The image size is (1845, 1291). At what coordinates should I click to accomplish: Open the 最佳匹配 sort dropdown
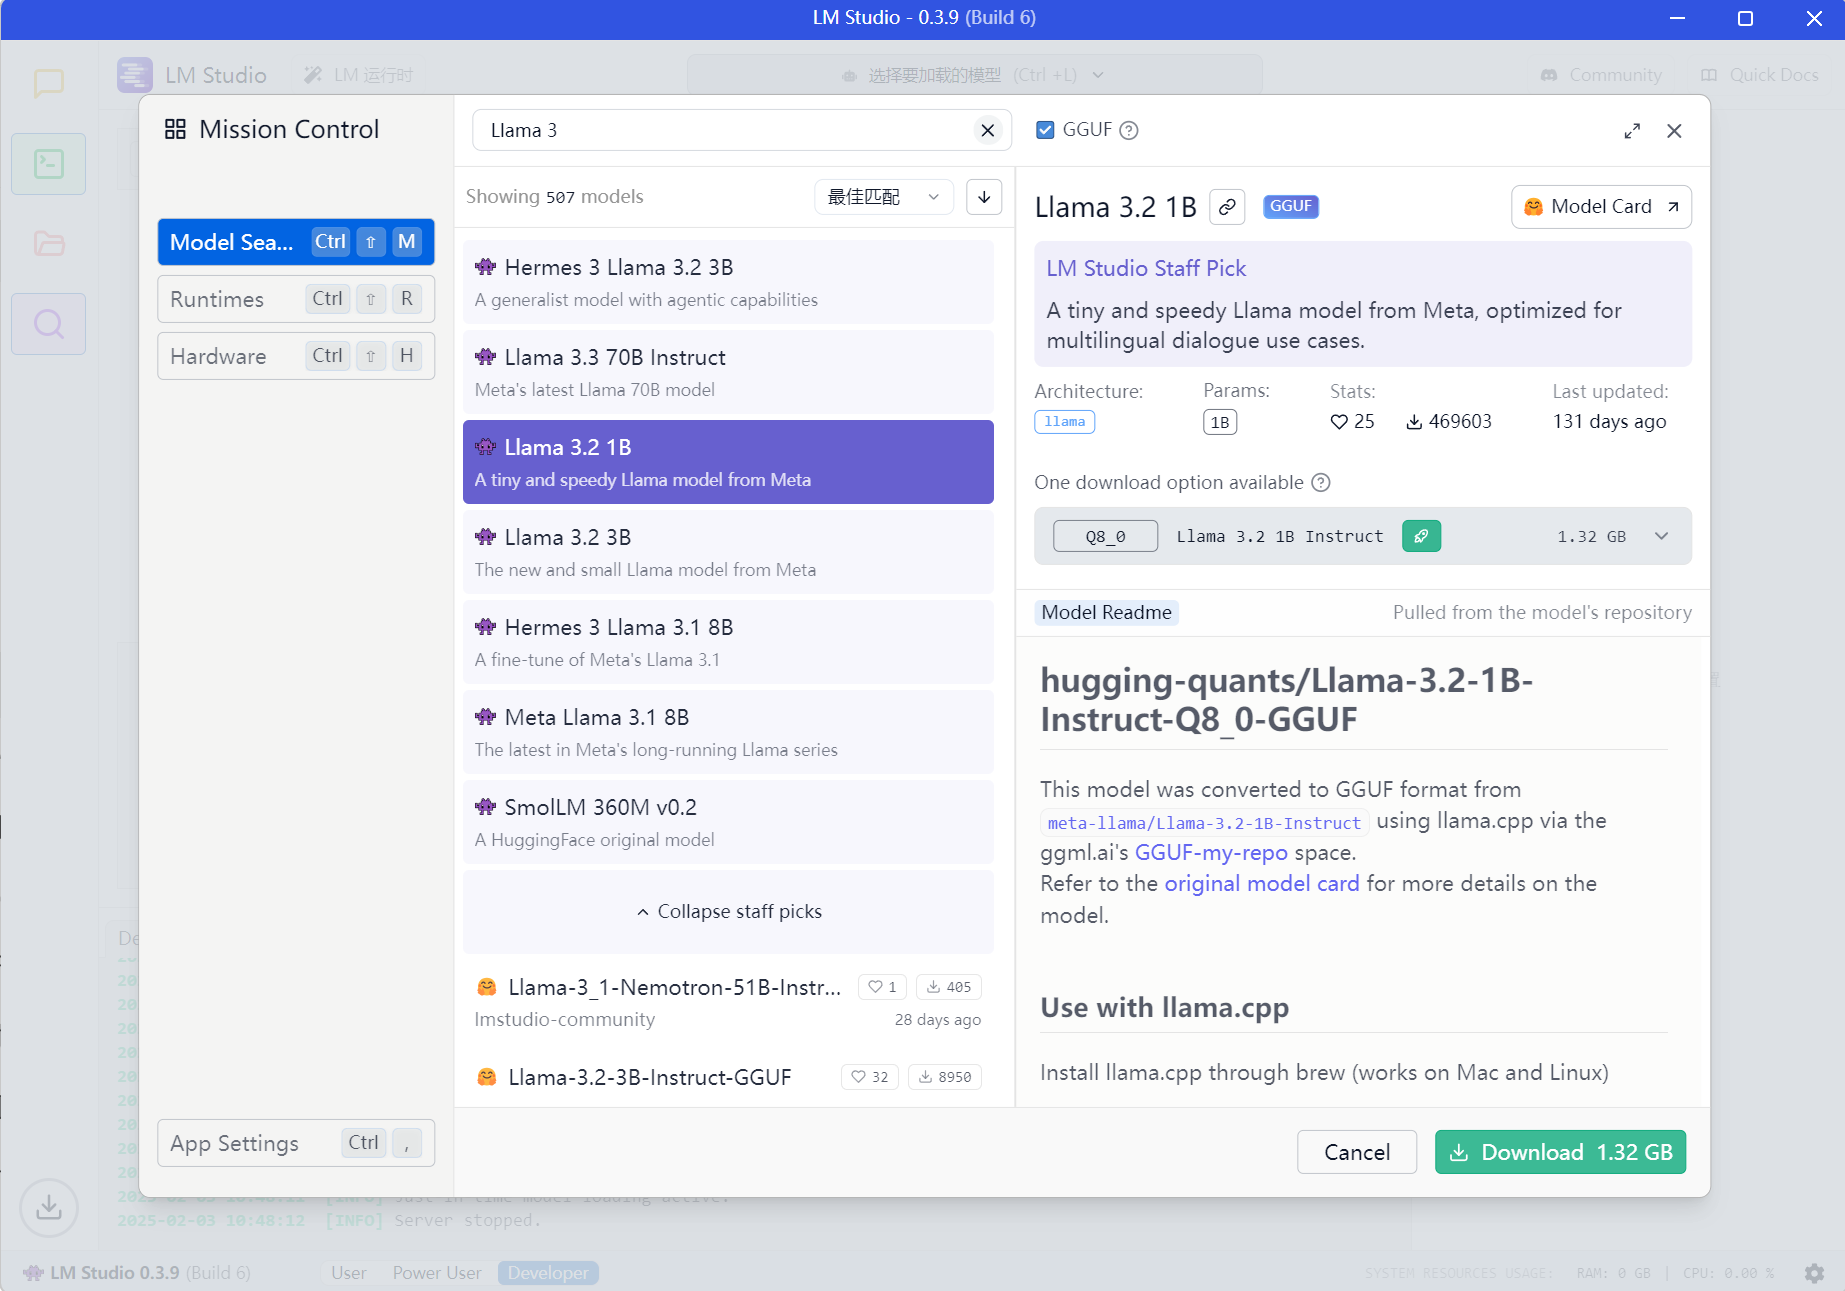884,197
